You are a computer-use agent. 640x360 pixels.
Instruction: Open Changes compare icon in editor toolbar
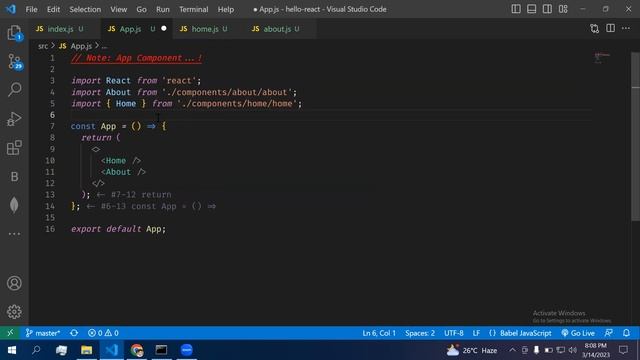[595, 29]
